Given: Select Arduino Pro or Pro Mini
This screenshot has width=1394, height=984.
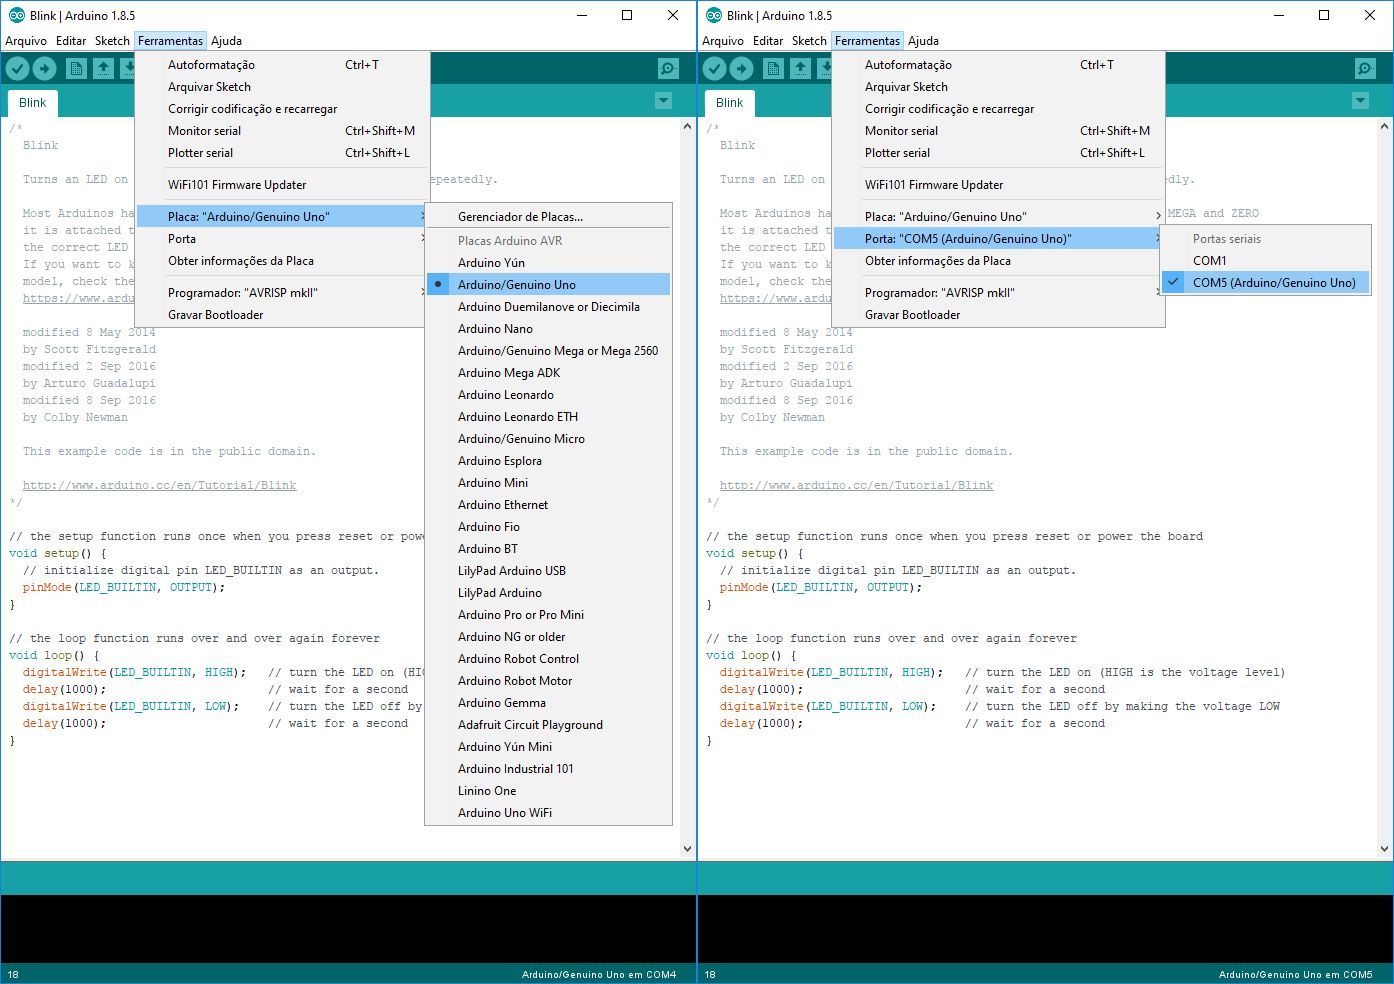Looking at the screenshot, I should (548, 615).
